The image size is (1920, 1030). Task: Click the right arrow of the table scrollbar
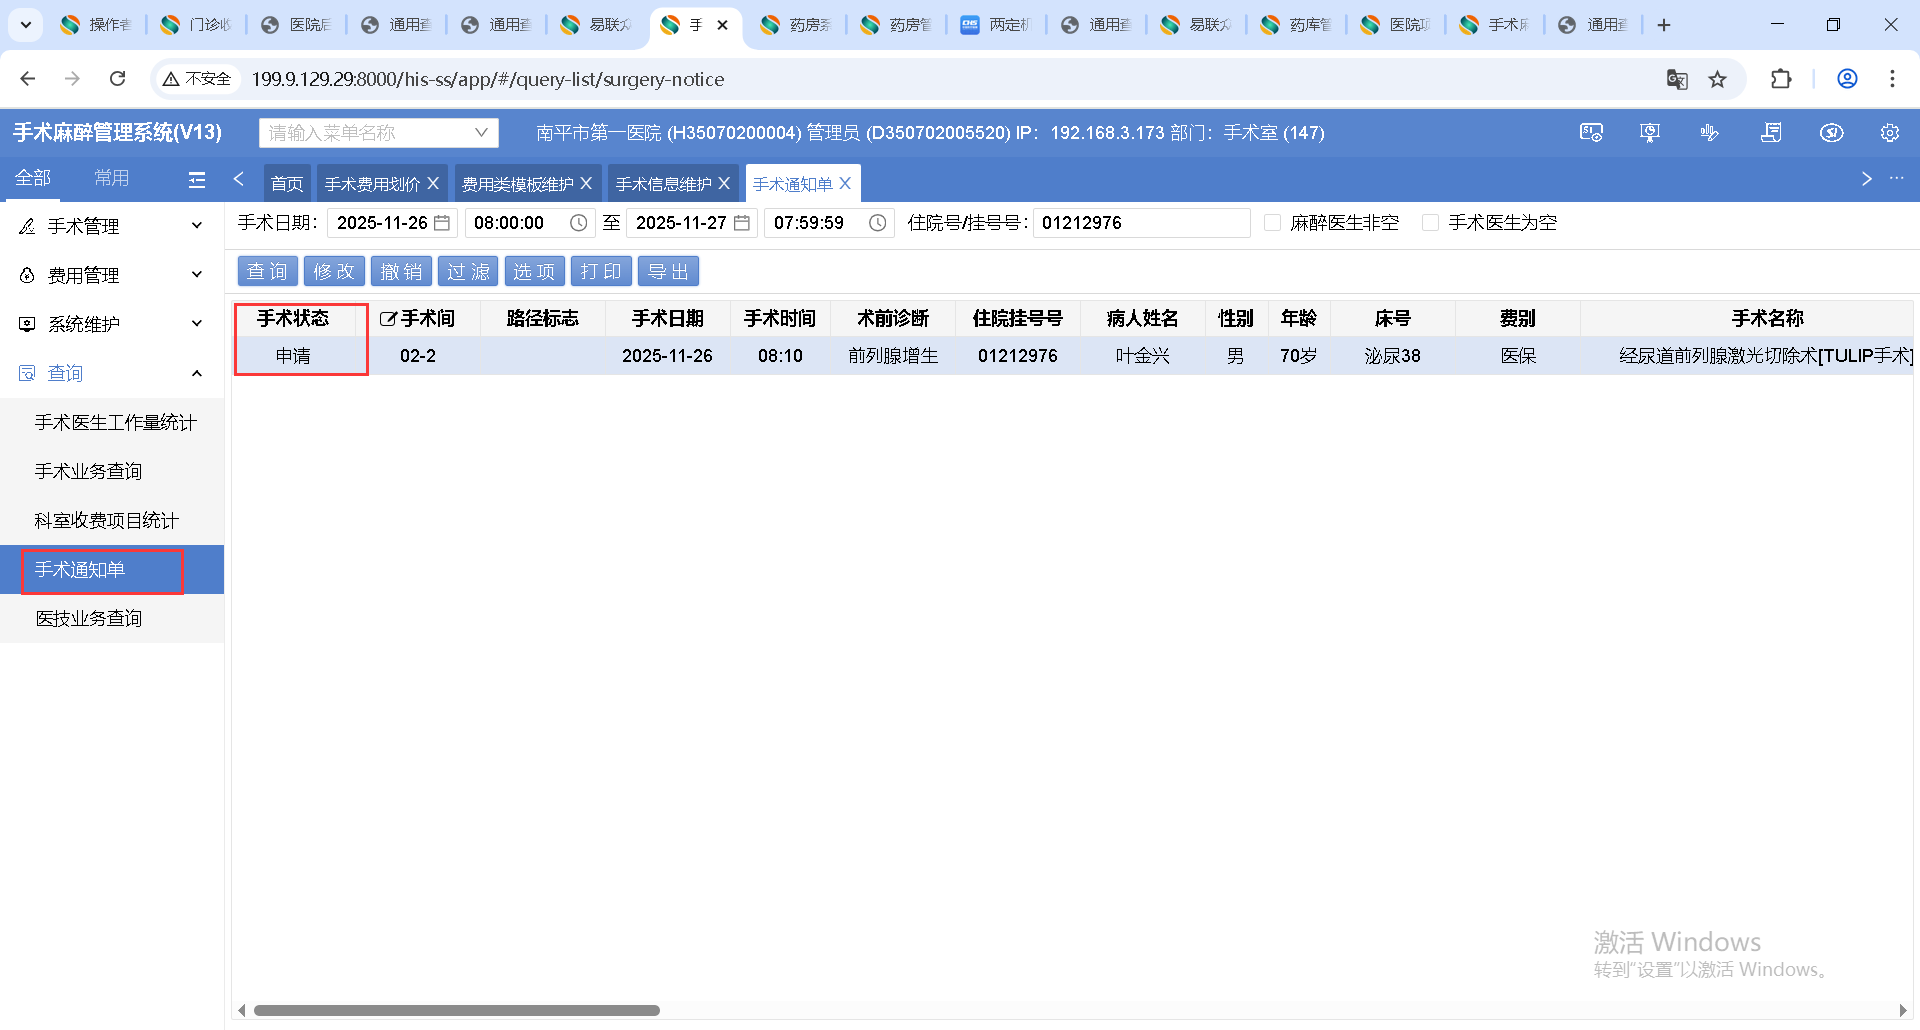tap(1902, 1011)
